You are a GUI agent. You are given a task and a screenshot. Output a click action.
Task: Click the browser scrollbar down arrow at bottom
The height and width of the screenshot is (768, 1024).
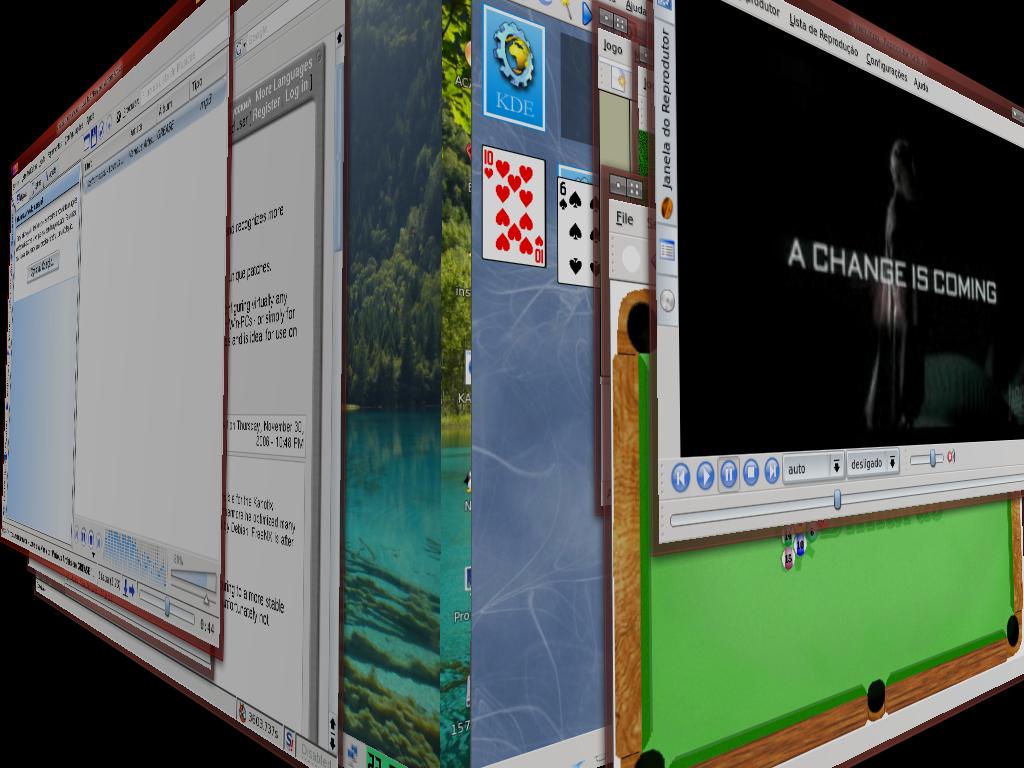[332, 743]
